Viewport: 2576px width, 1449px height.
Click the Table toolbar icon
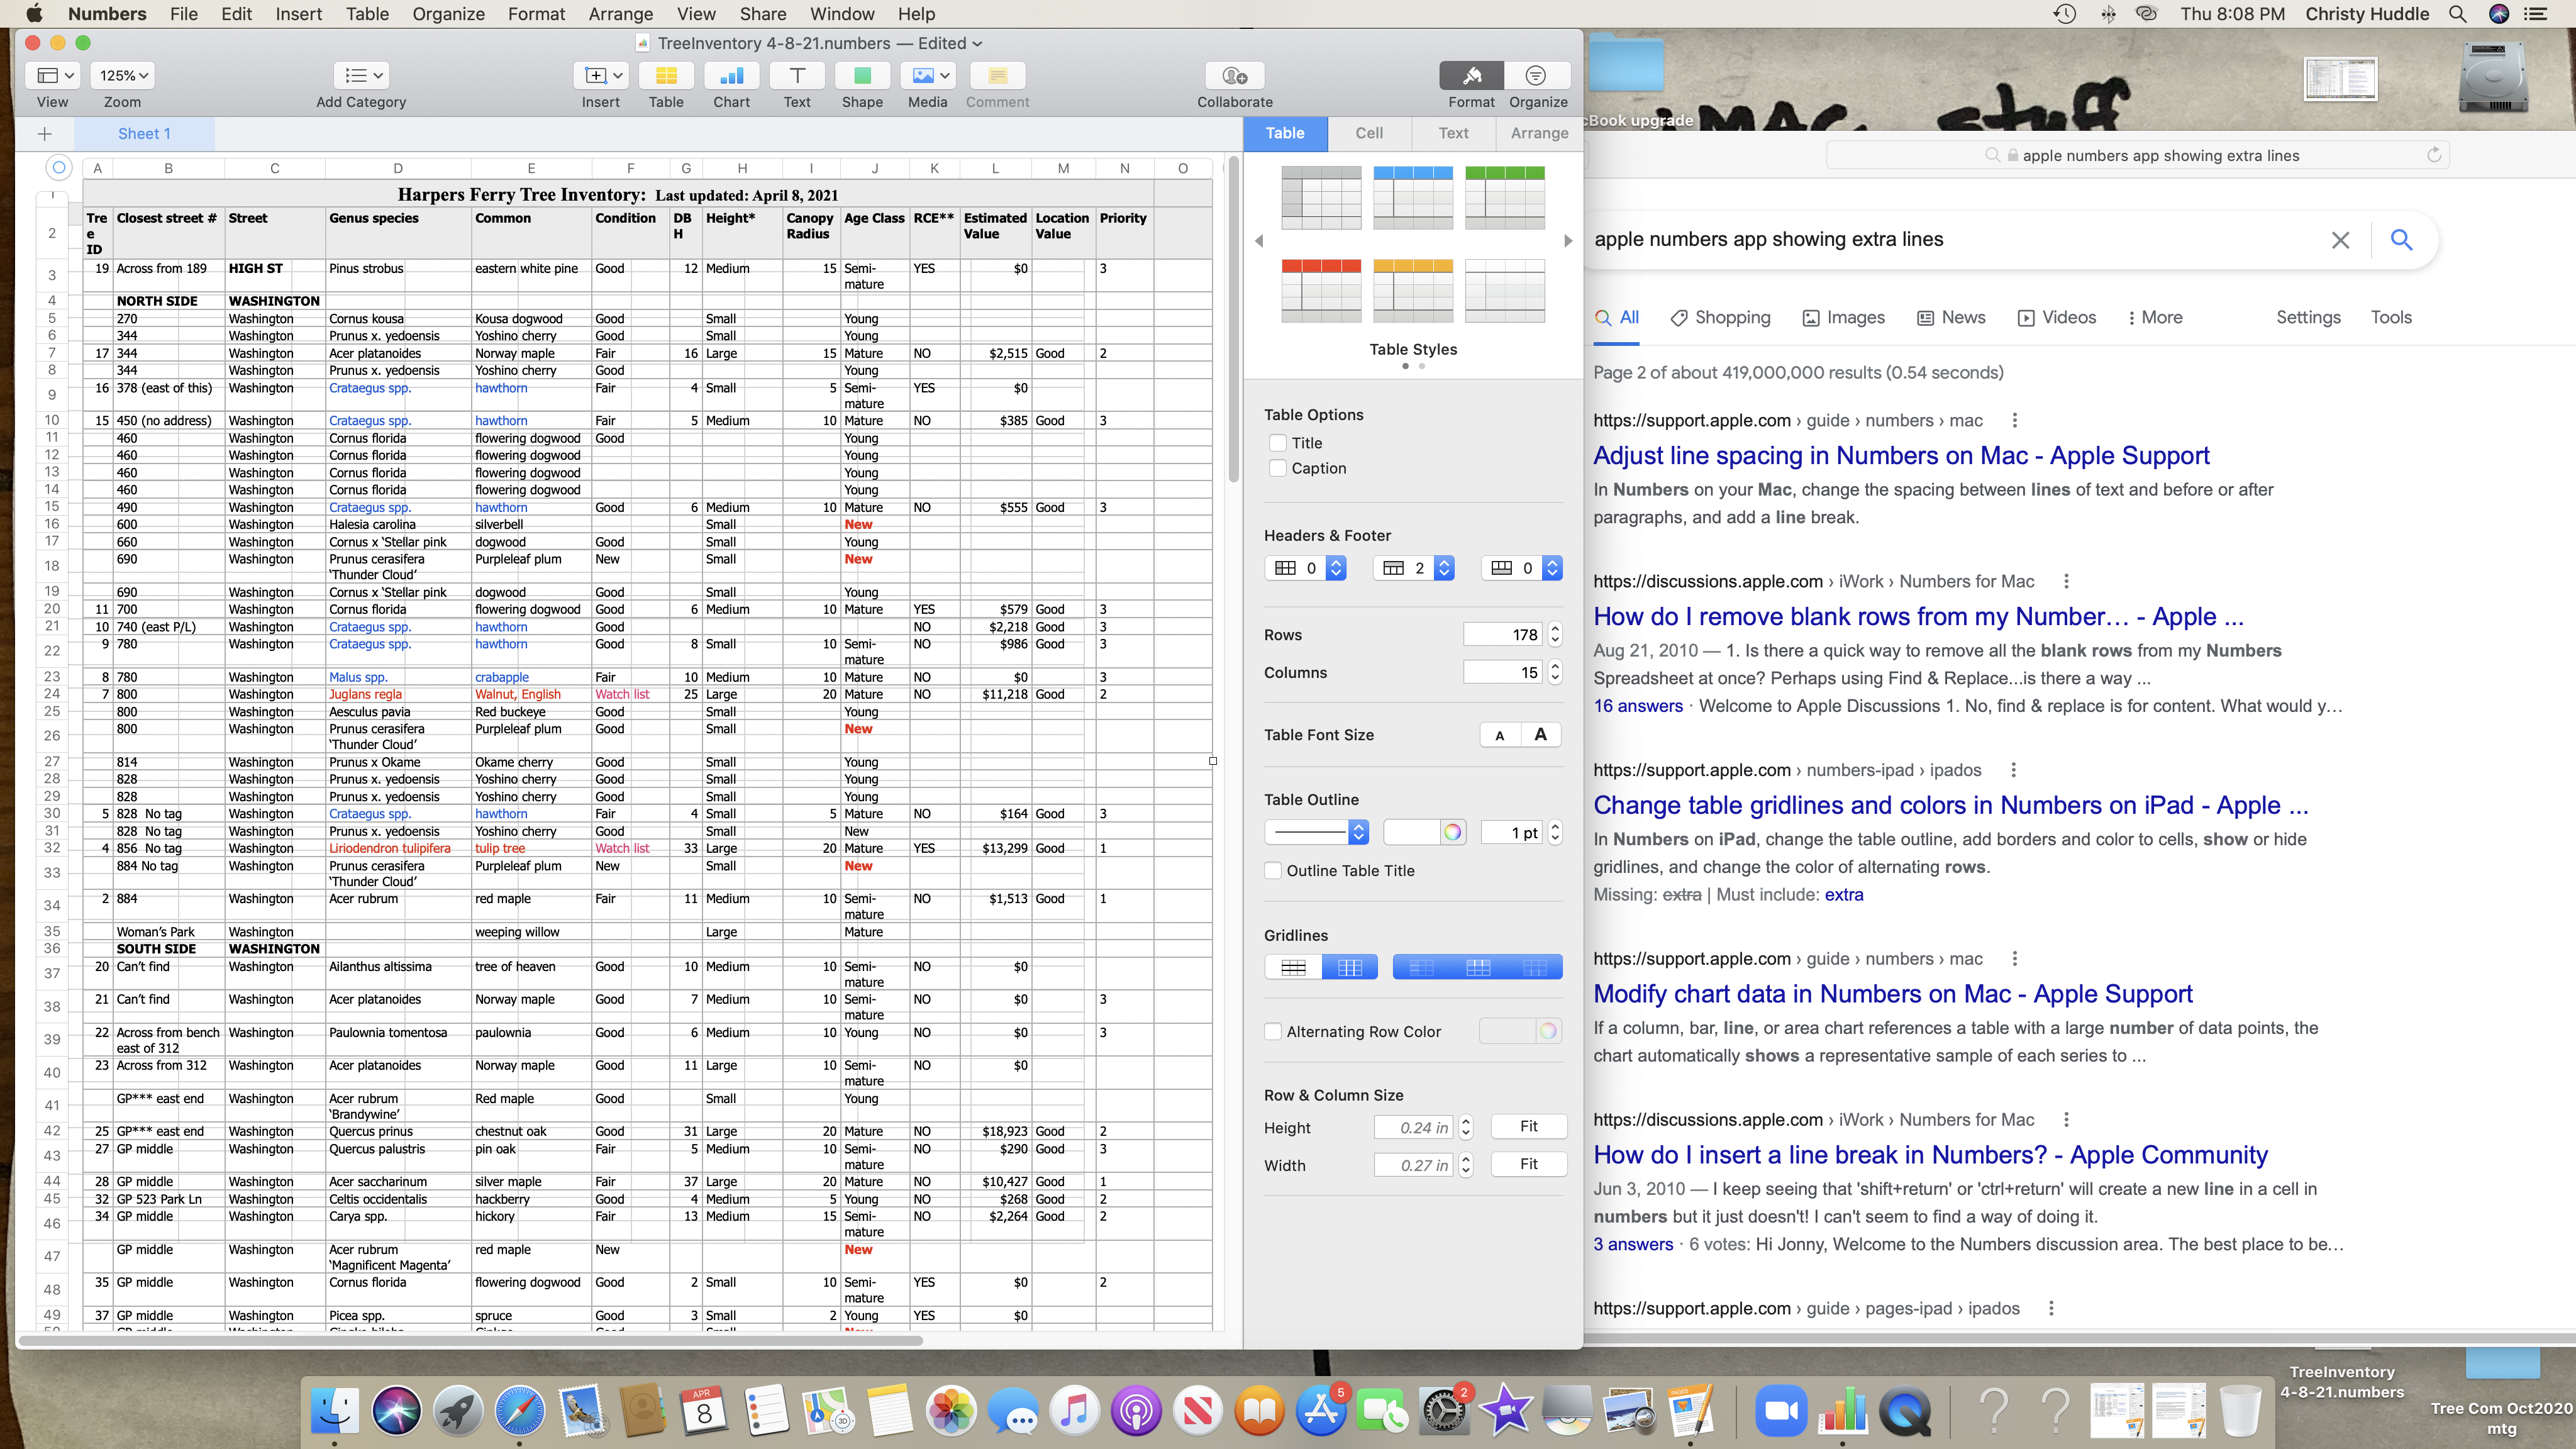click(666, 76)
